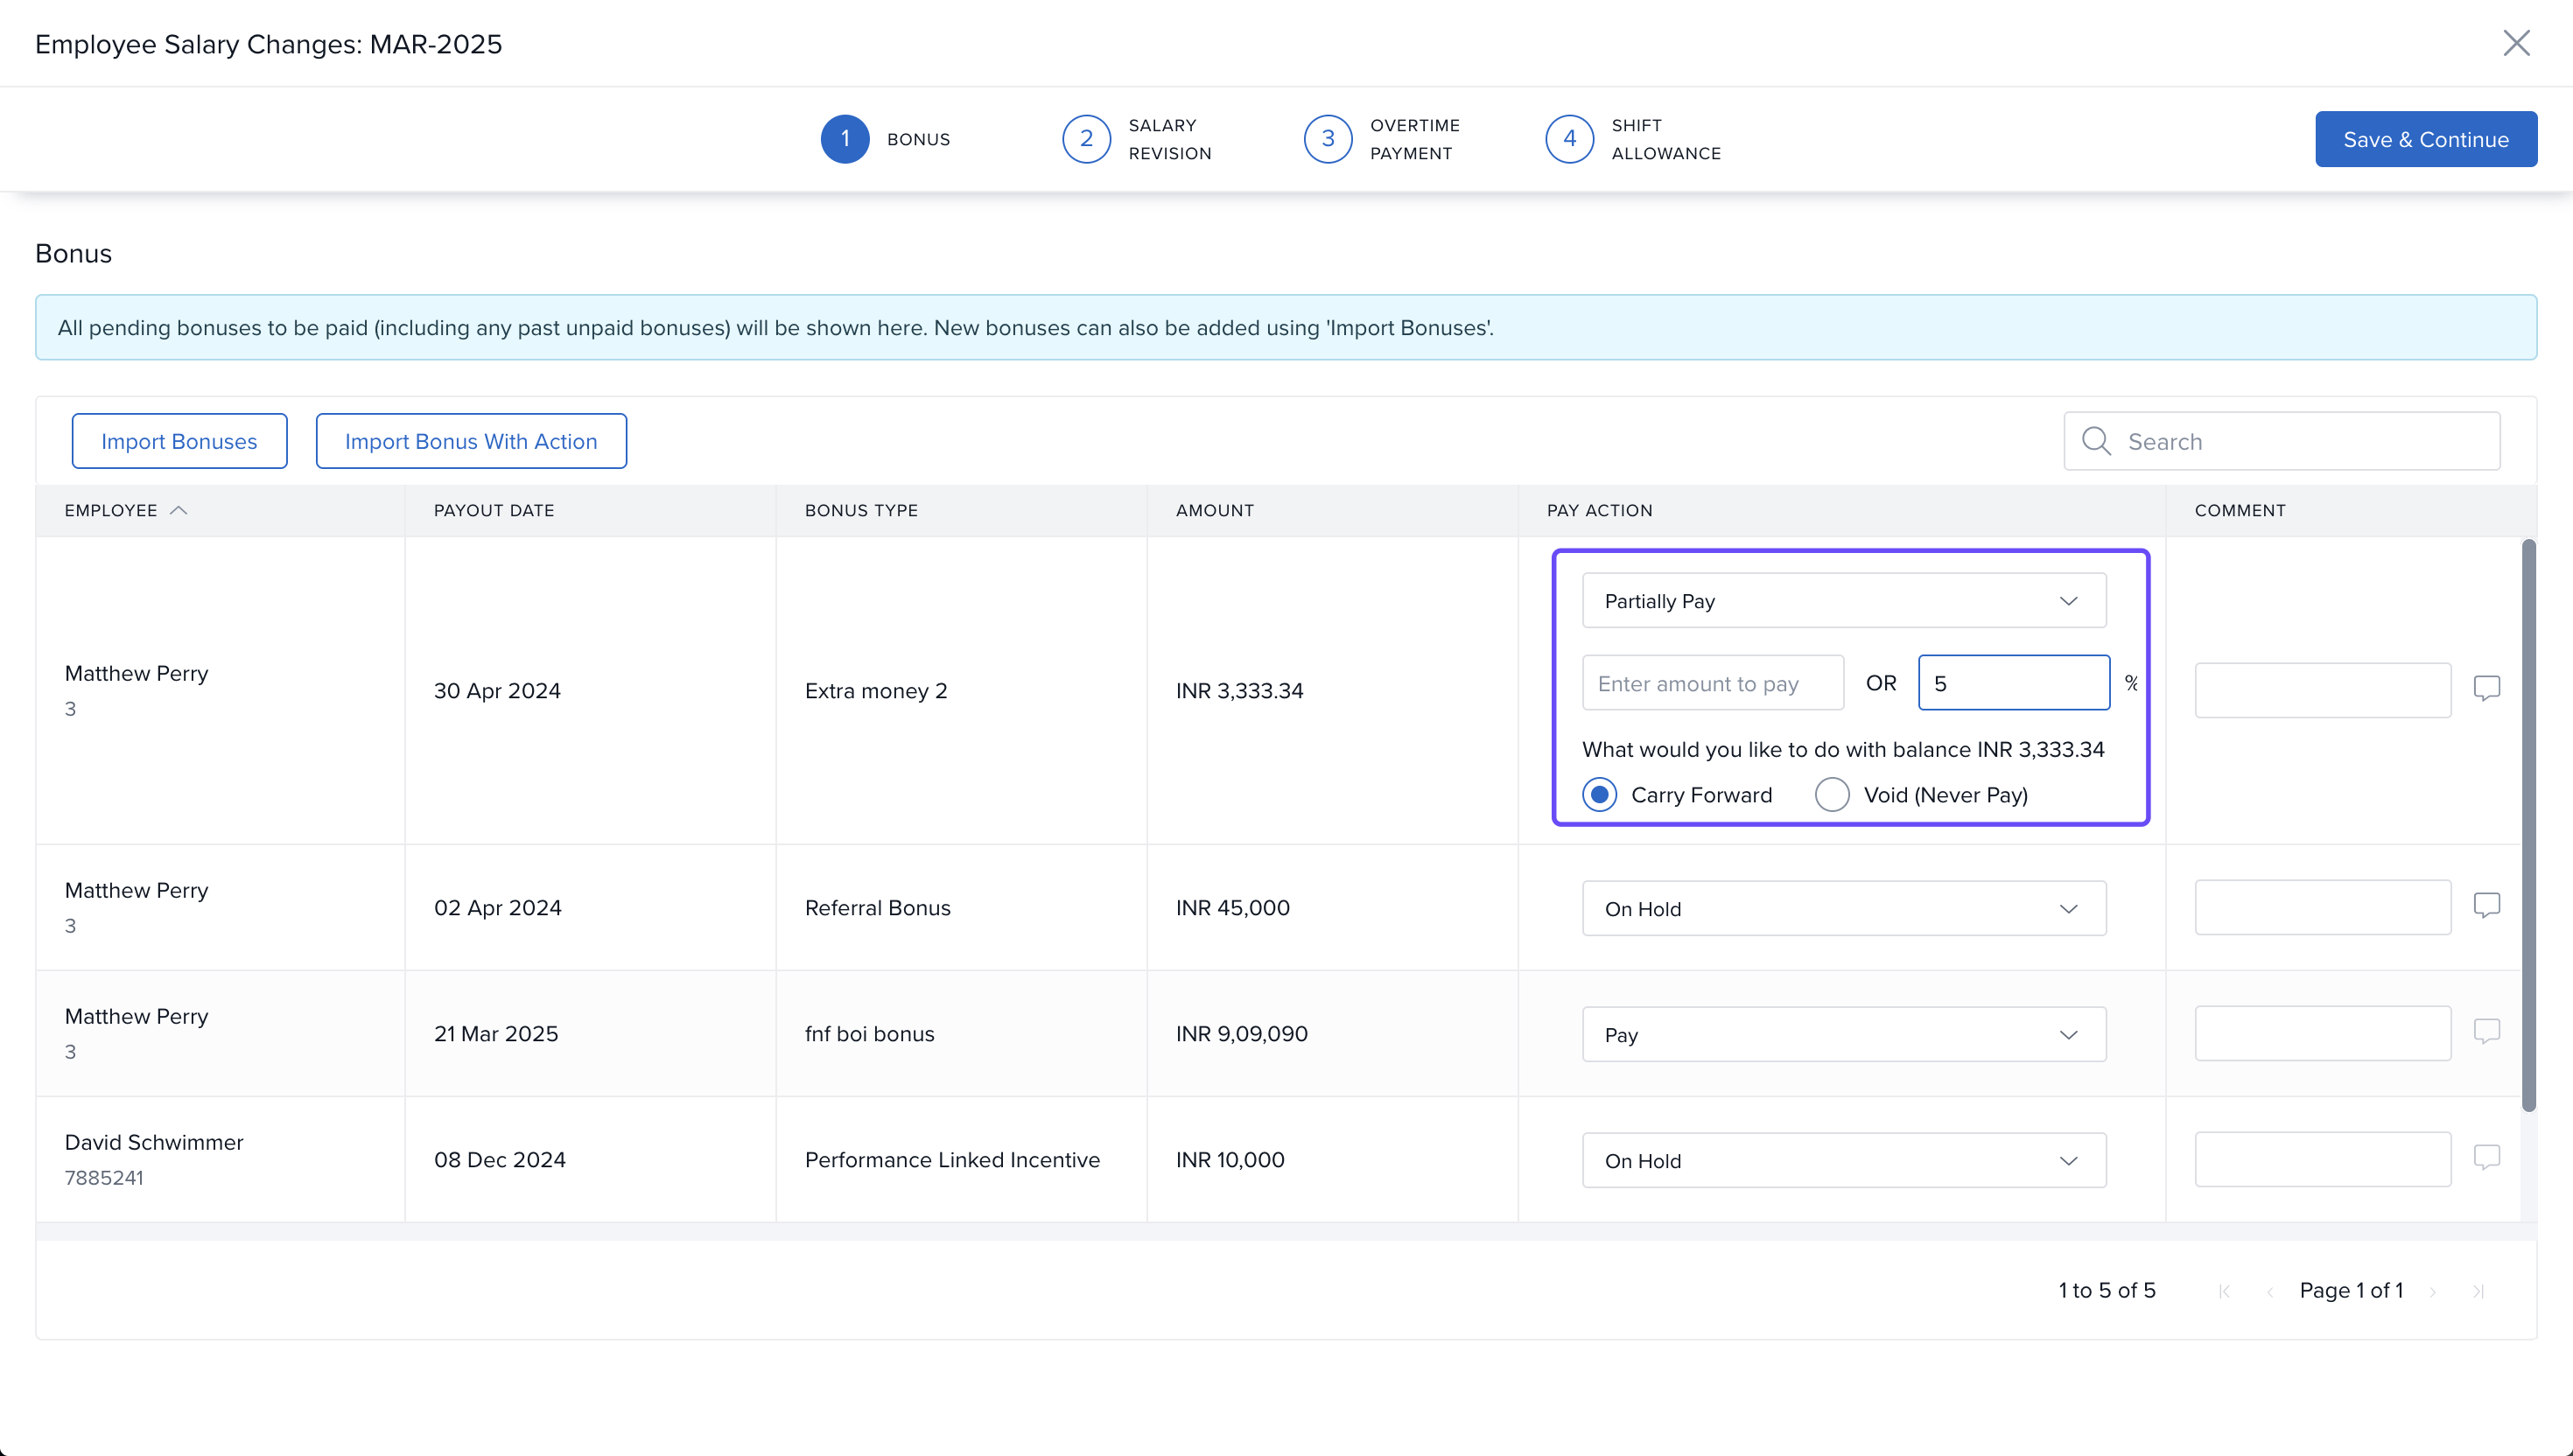Go to first page arrow icon

pos(2224,1291)
